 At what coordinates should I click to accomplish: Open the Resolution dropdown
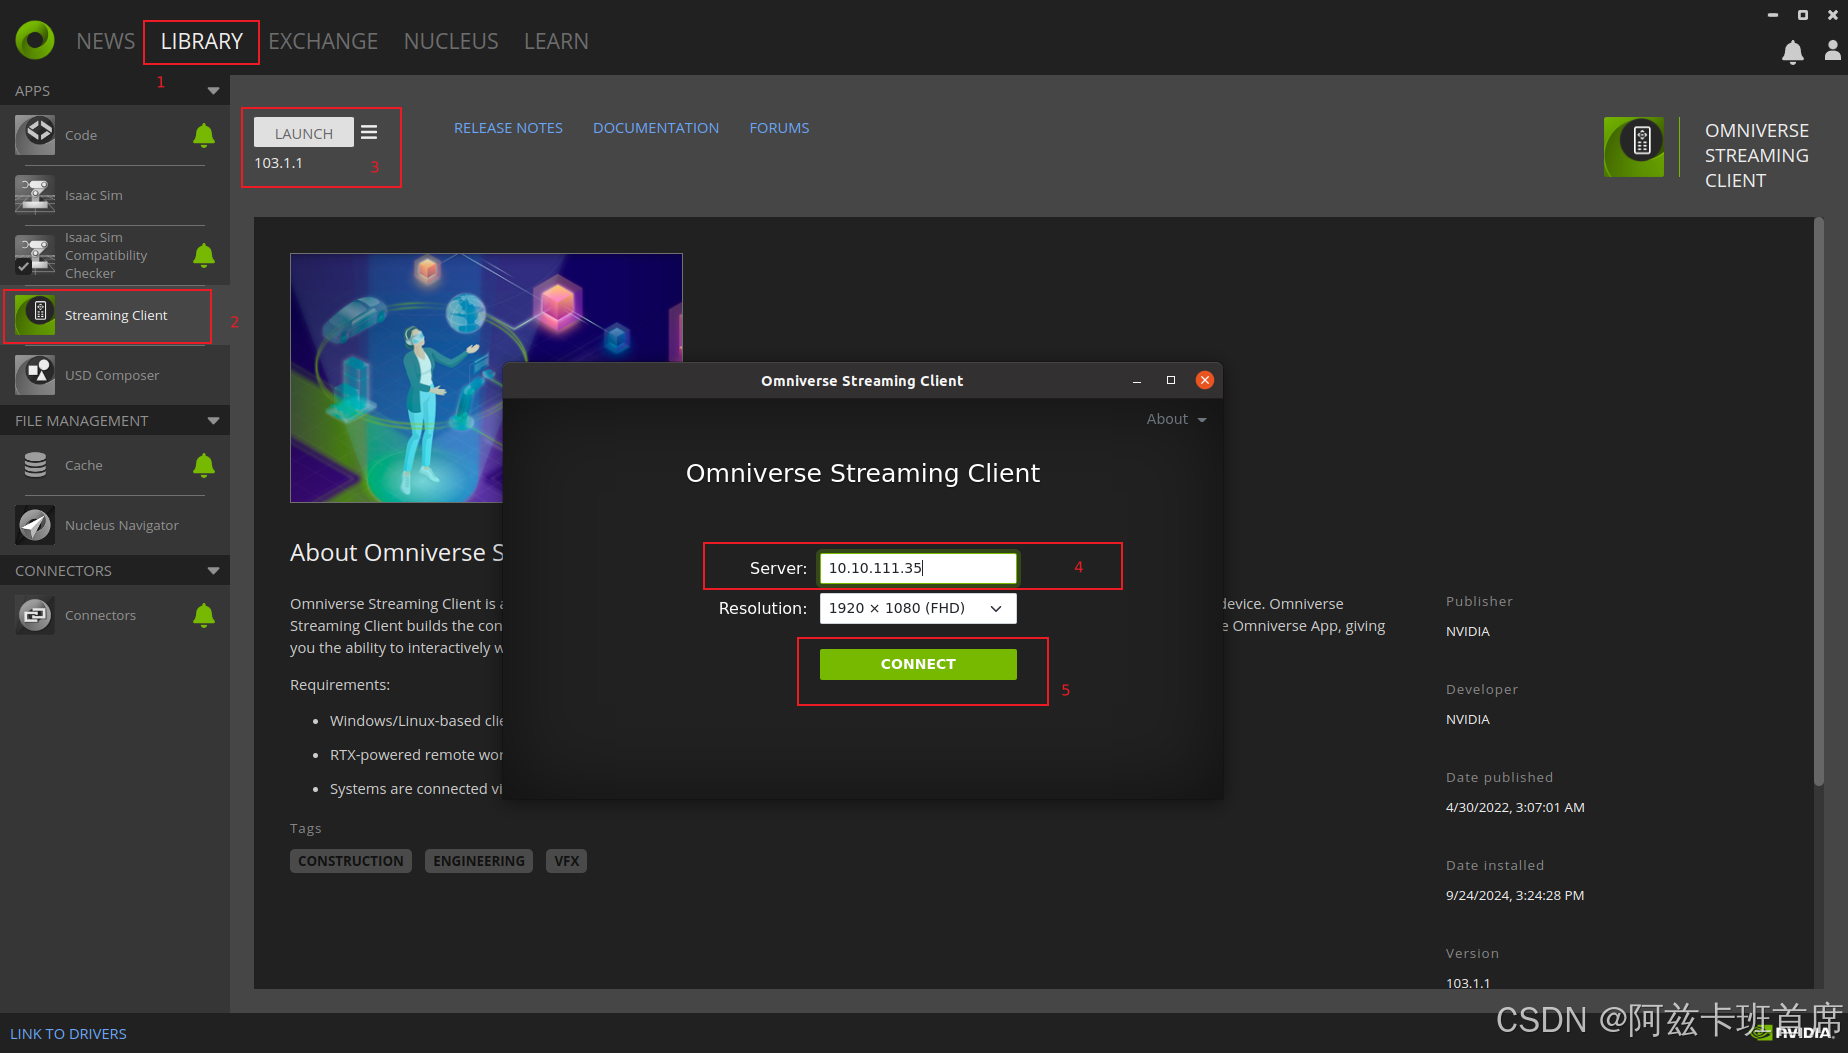(917, 608)
